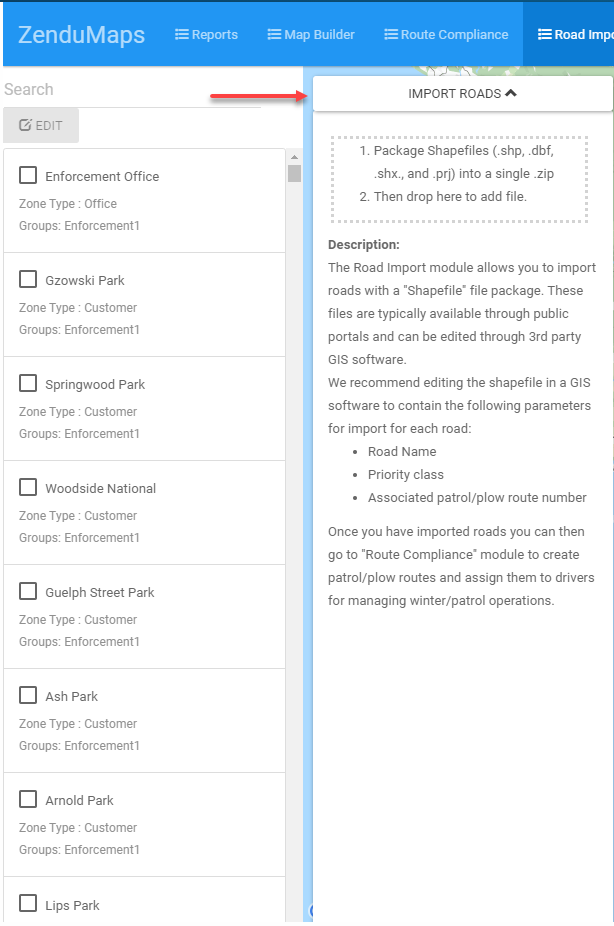Select the Lips Park checkbox
Screen dimensions: 614x926
(28, 904)
